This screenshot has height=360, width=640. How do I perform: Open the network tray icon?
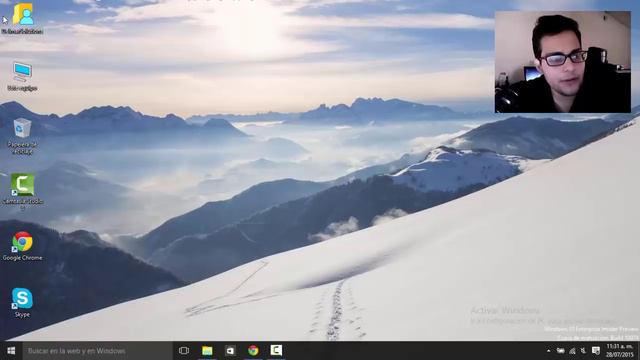pyautogui.click(x=572, y=351)
